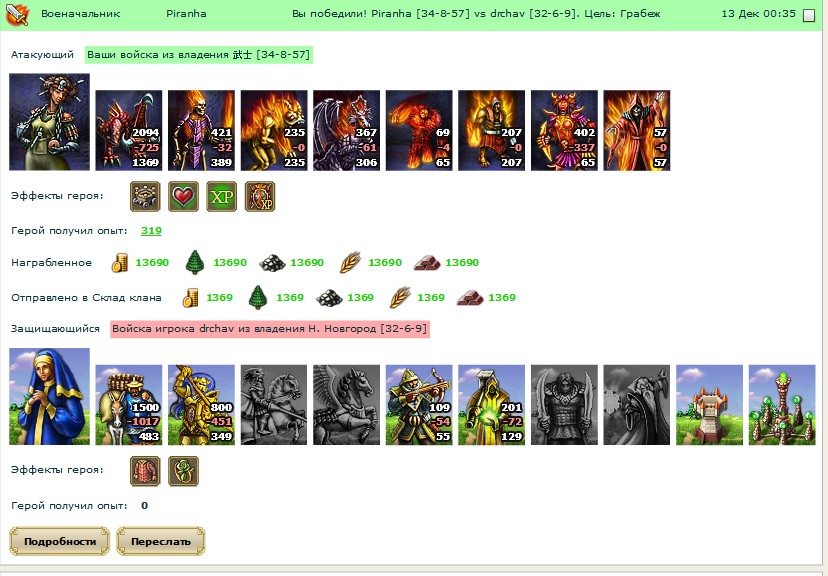828x576 pixels.
Task: Click the siege cart hero effect icon
Action: [145, 196]
